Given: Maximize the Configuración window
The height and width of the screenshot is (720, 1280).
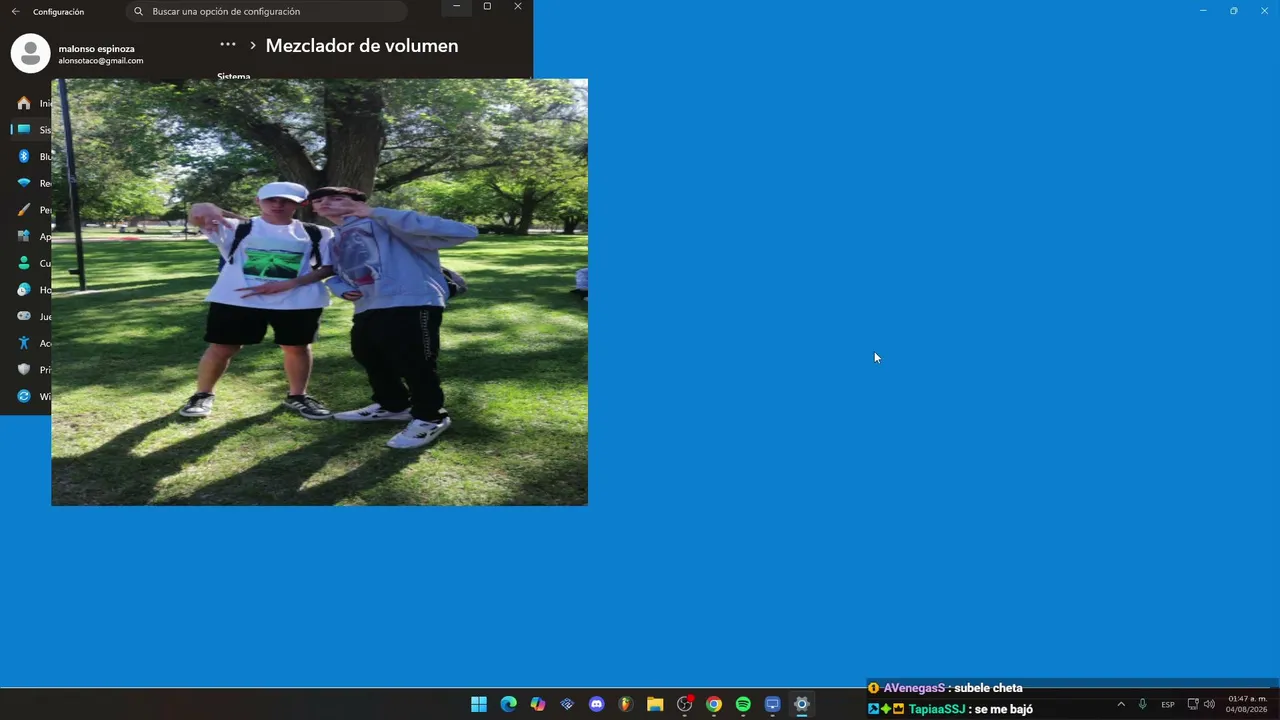Looking at the screenshot, I should [x=487, y=6].
